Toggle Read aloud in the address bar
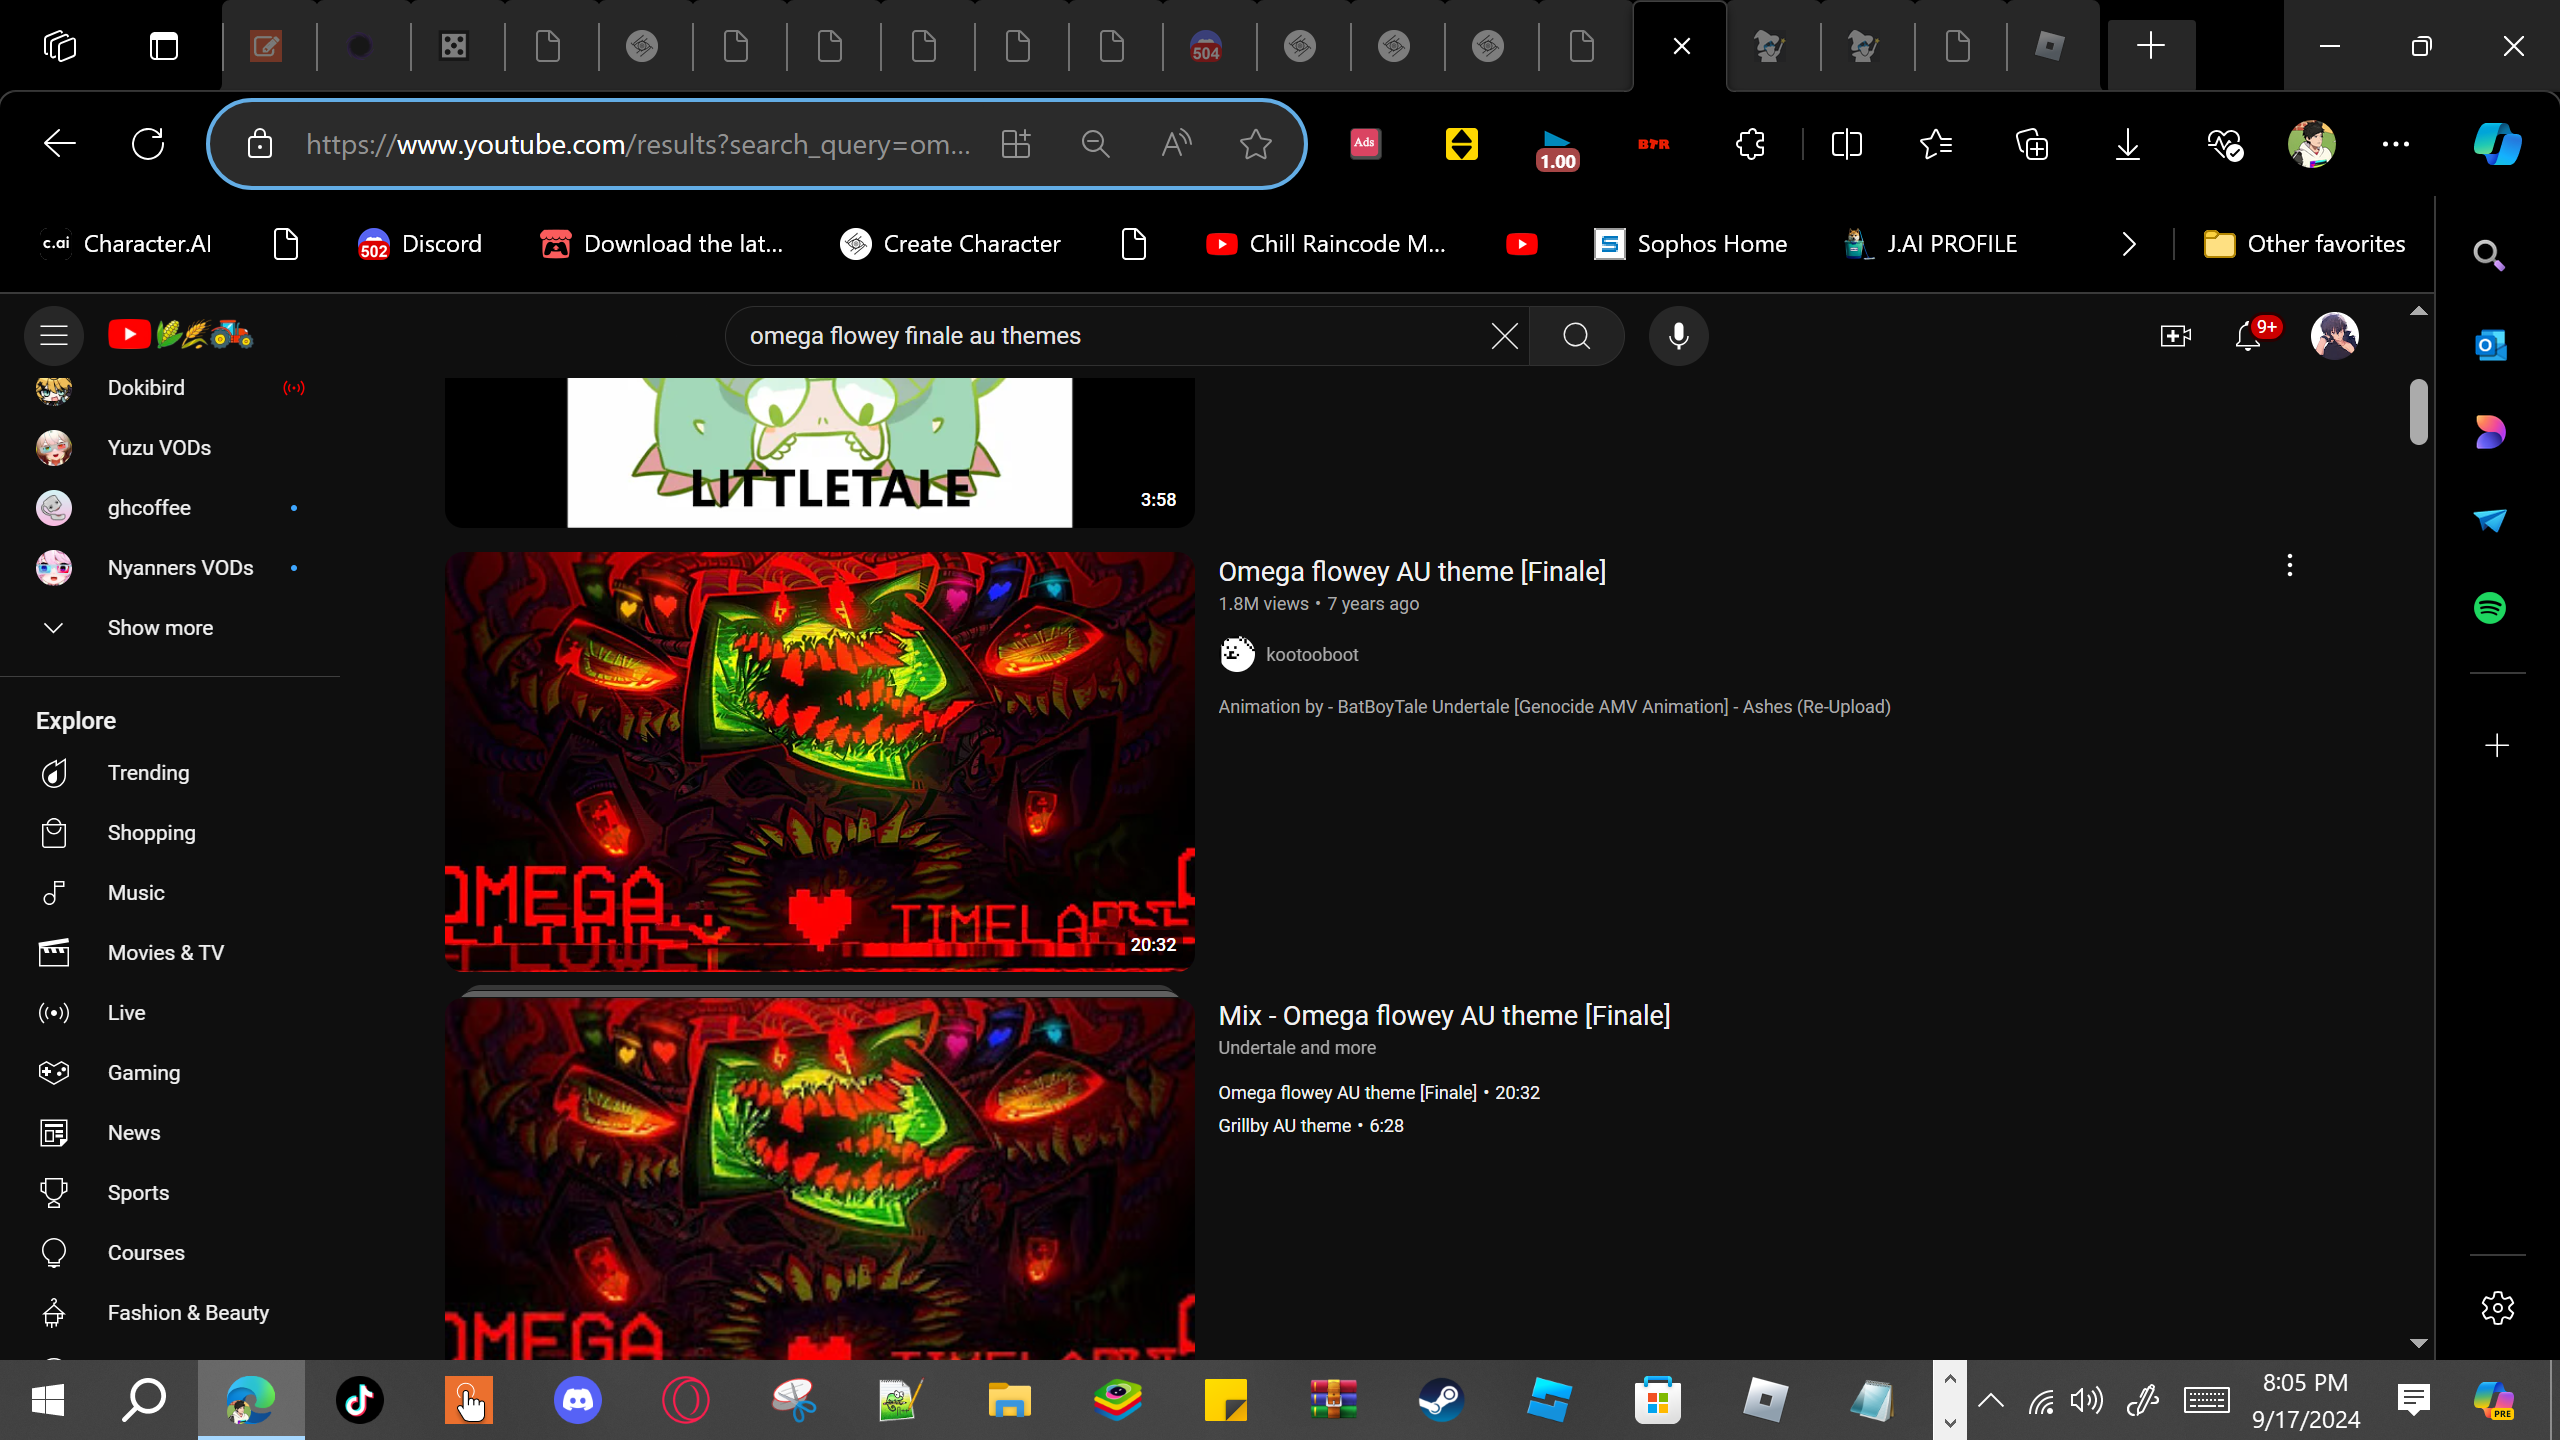The image size is (2560, 1440). pyautogui.click(x=1176, y=144)
